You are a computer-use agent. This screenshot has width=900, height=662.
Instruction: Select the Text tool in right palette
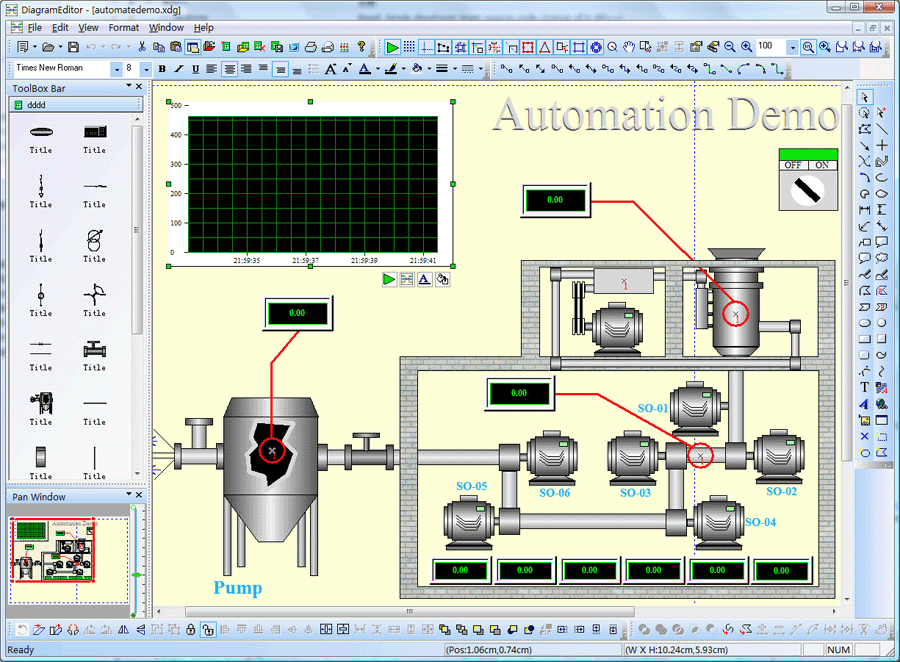pos(865,386)
